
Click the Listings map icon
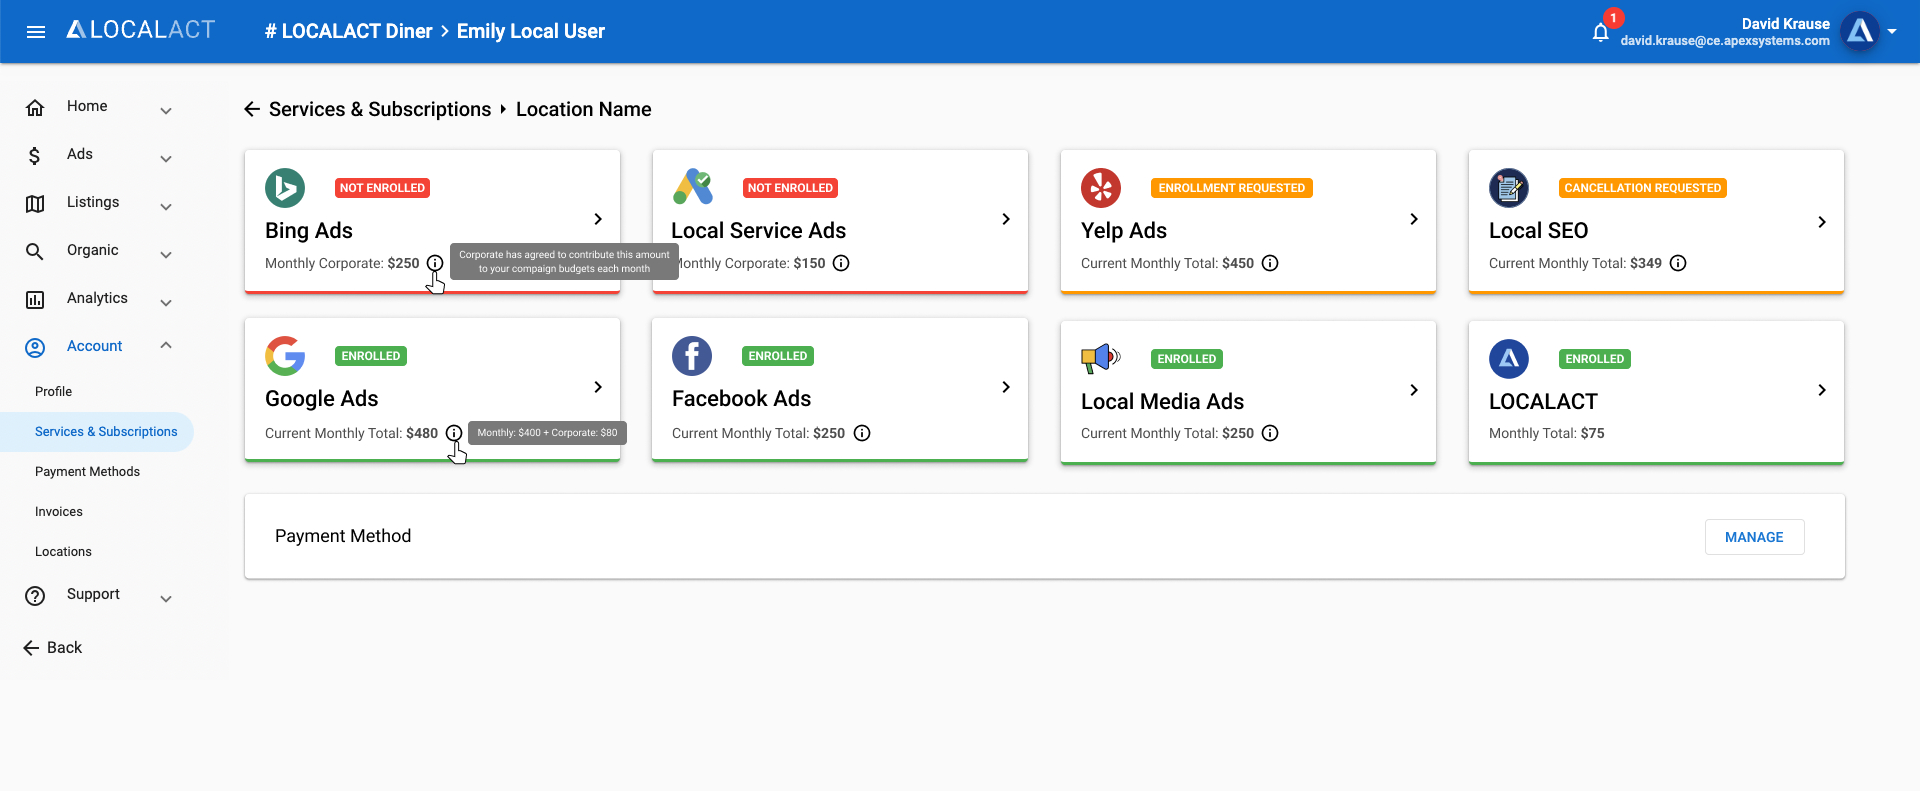tap(35, 203)
